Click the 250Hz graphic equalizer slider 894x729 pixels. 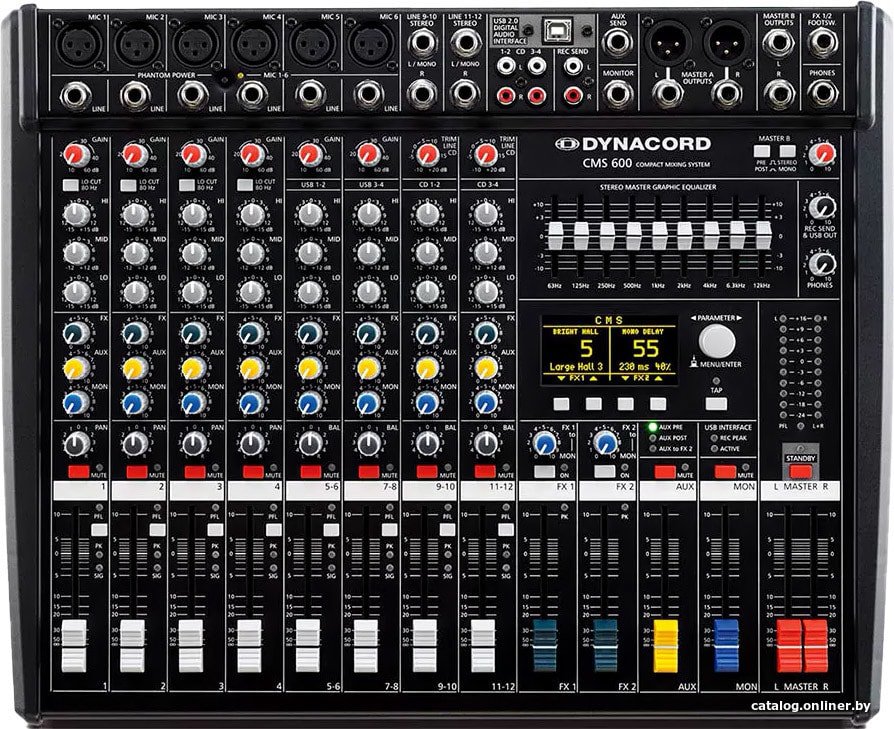pyautogui.click(x=607, y=235)
